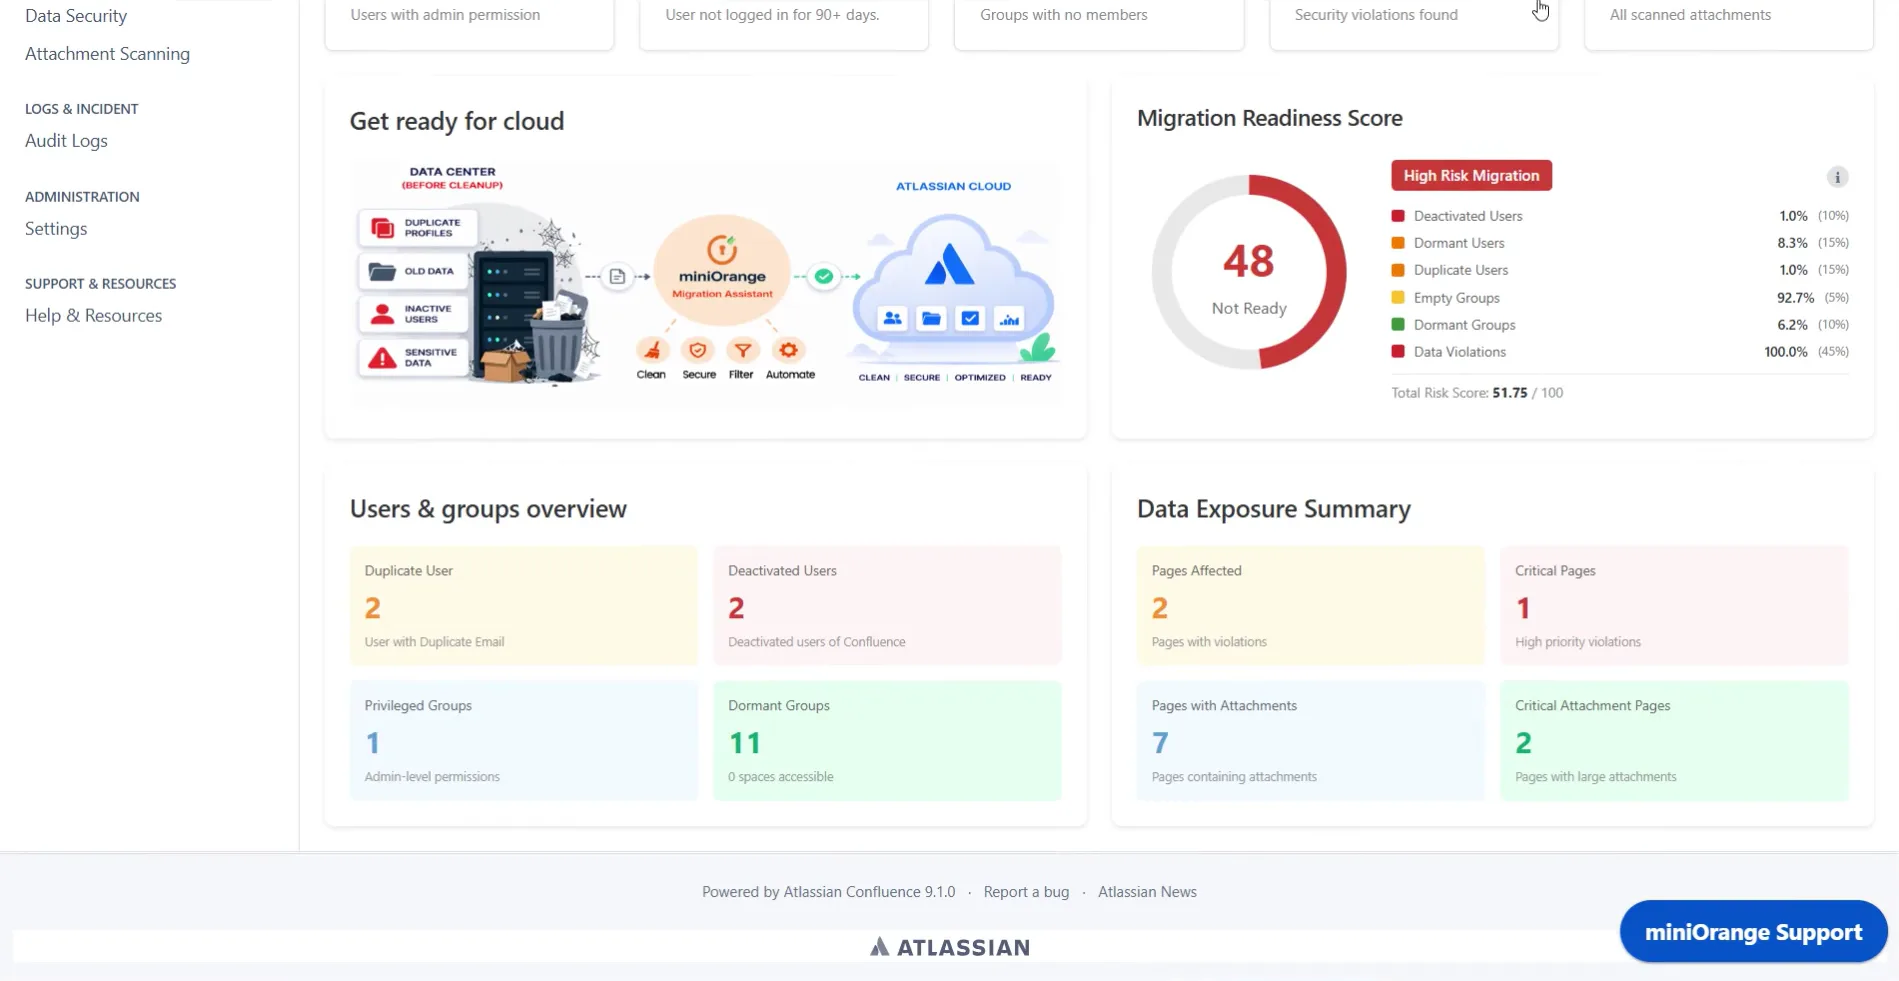Click the Data Violations red legend swatch
Image resolution: width=1899 pixels, height=981 pixels.
pyautogui.click(x=1398, y=352)
